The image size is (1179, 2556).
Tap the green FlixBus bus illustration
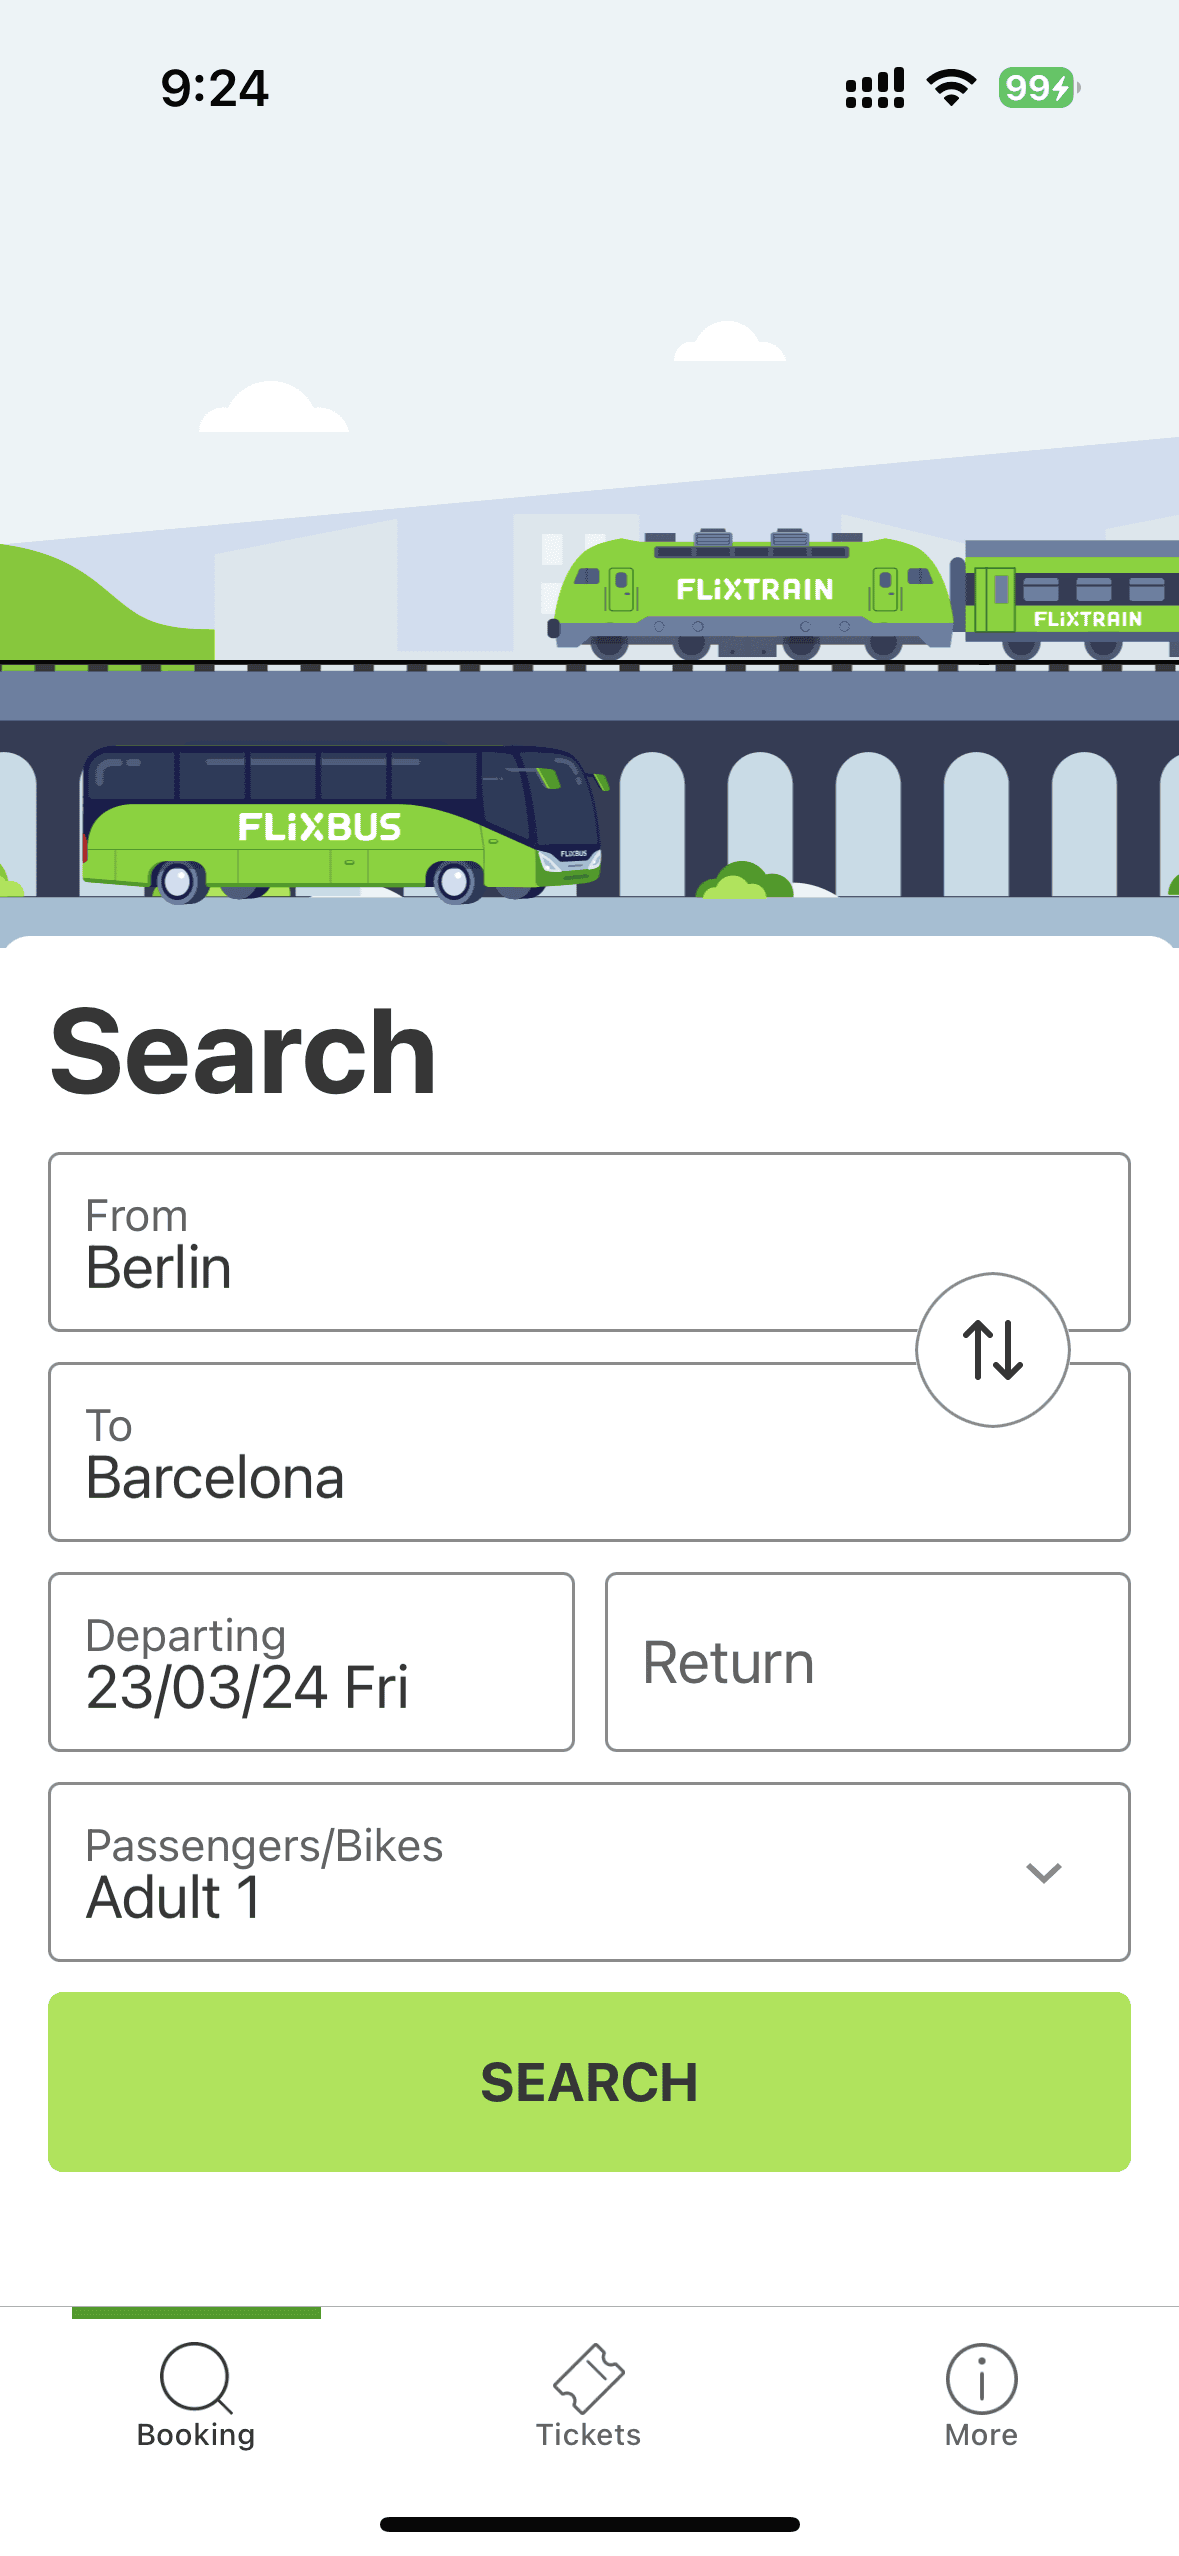(341, 825)
